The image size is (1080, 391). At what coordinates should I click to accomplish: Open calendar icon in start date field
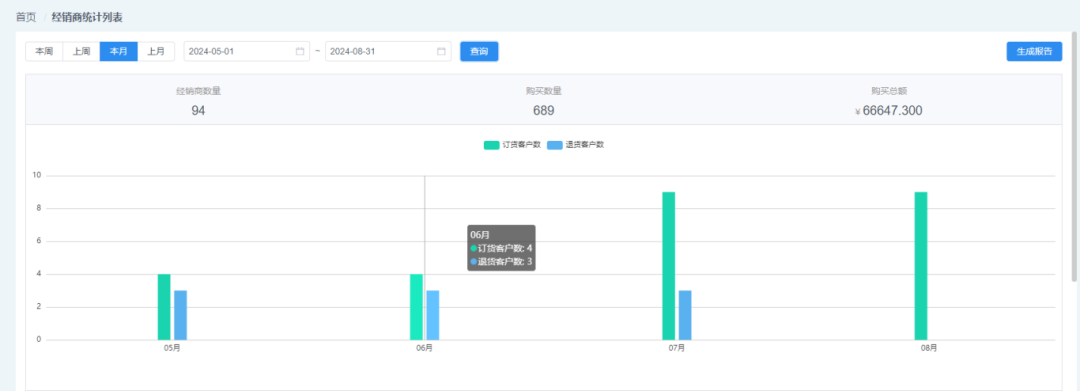(300, 52)
